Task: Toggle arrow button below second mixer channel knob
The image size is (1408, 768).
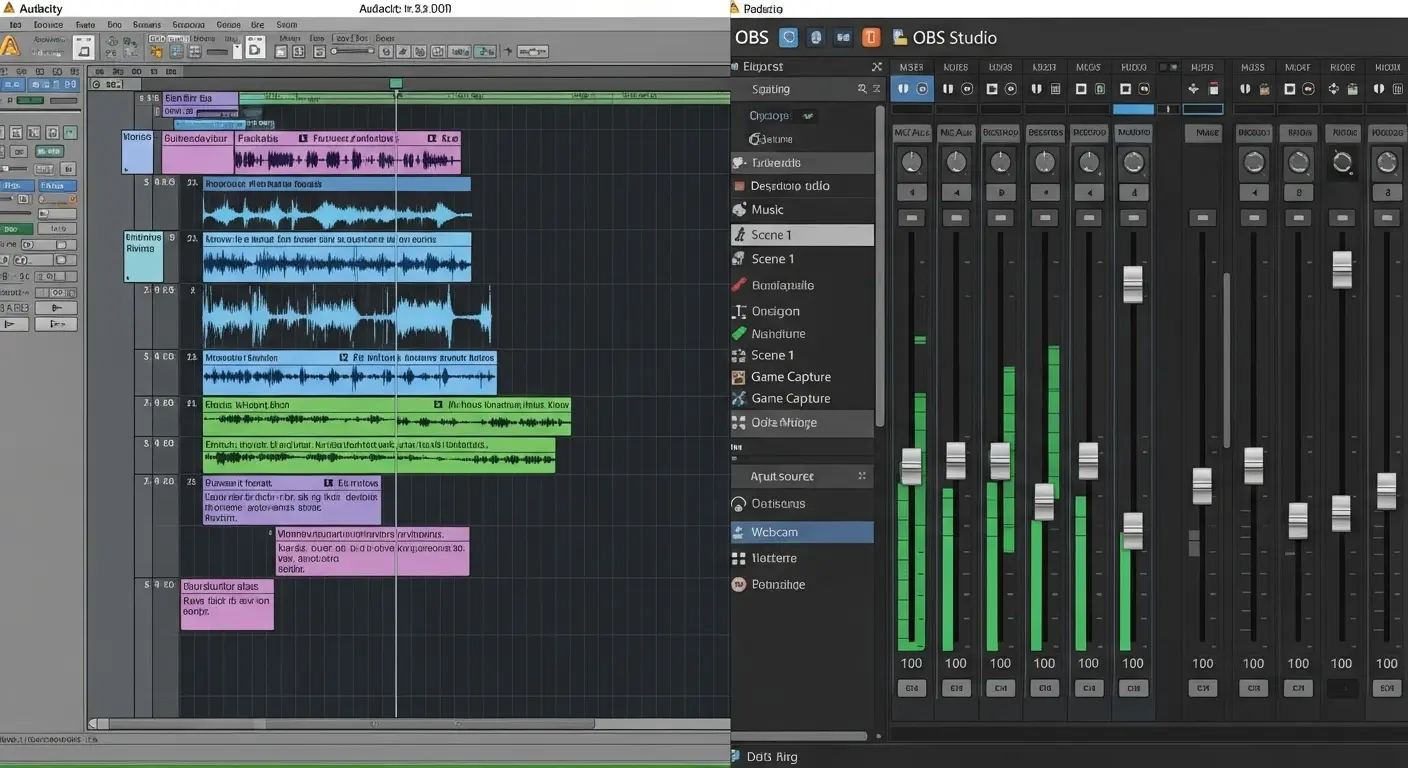Action: point(956,192)
